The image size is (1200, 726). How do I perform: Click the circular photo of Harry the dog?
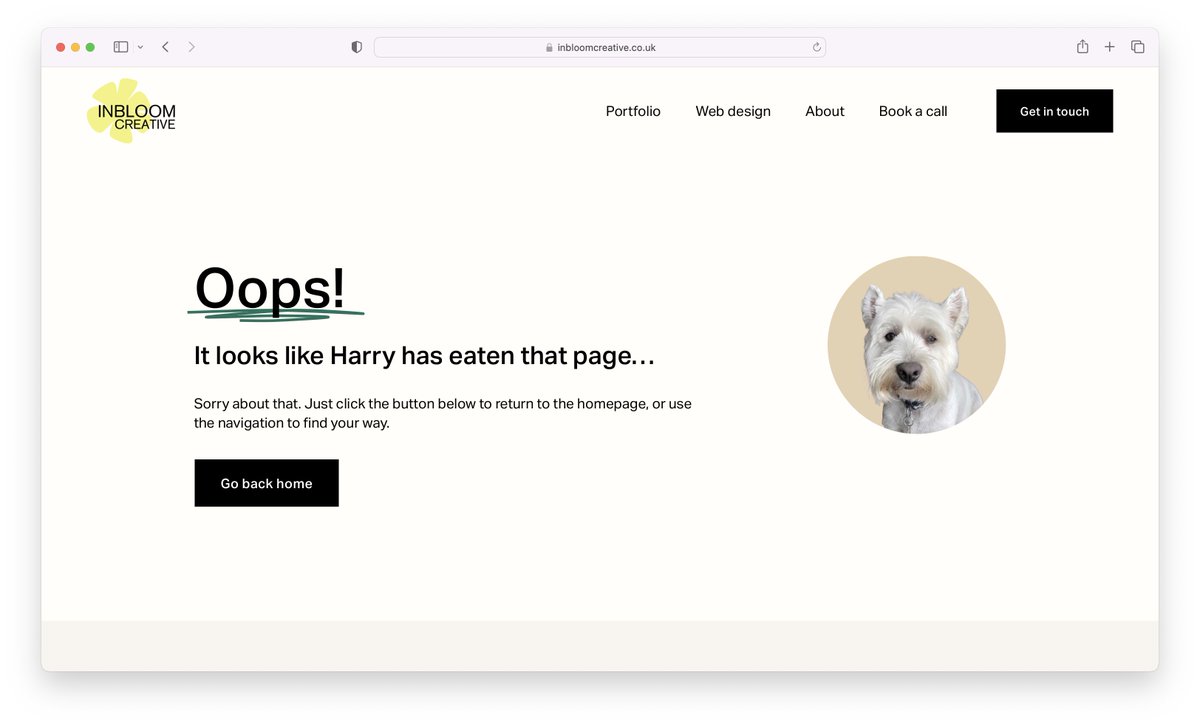pos(916,345)
